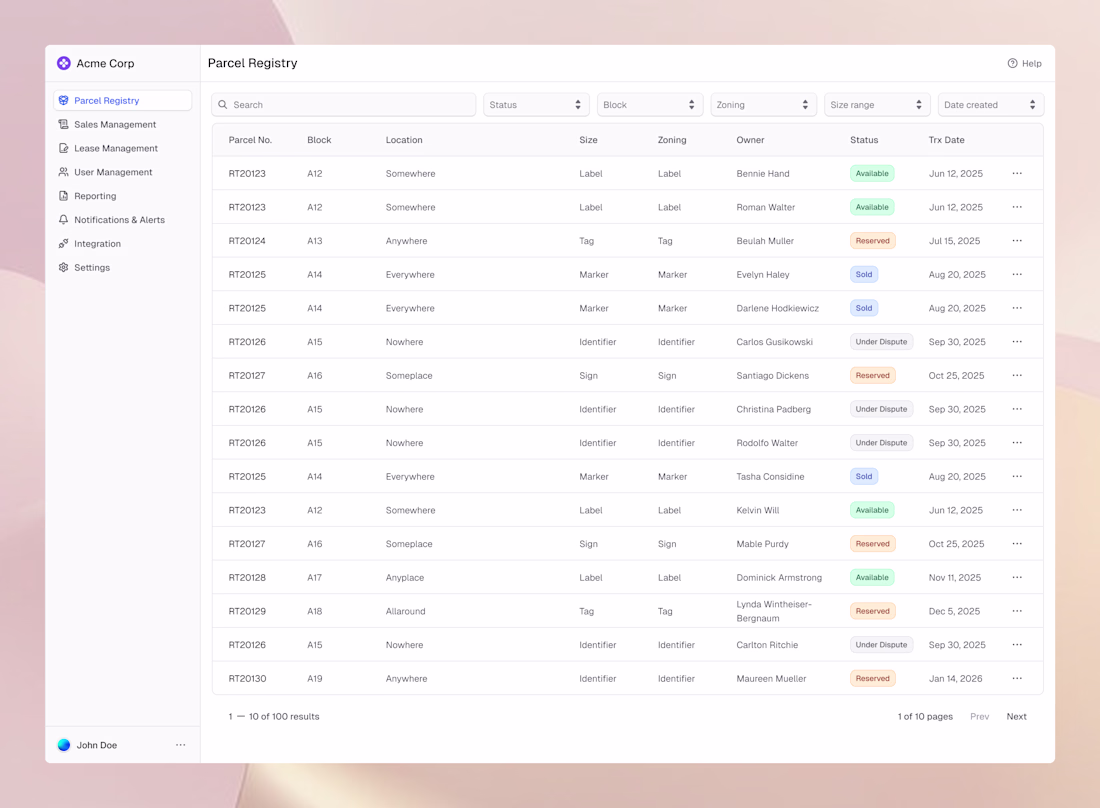Click parcel number RT20129

click(247, 611)
